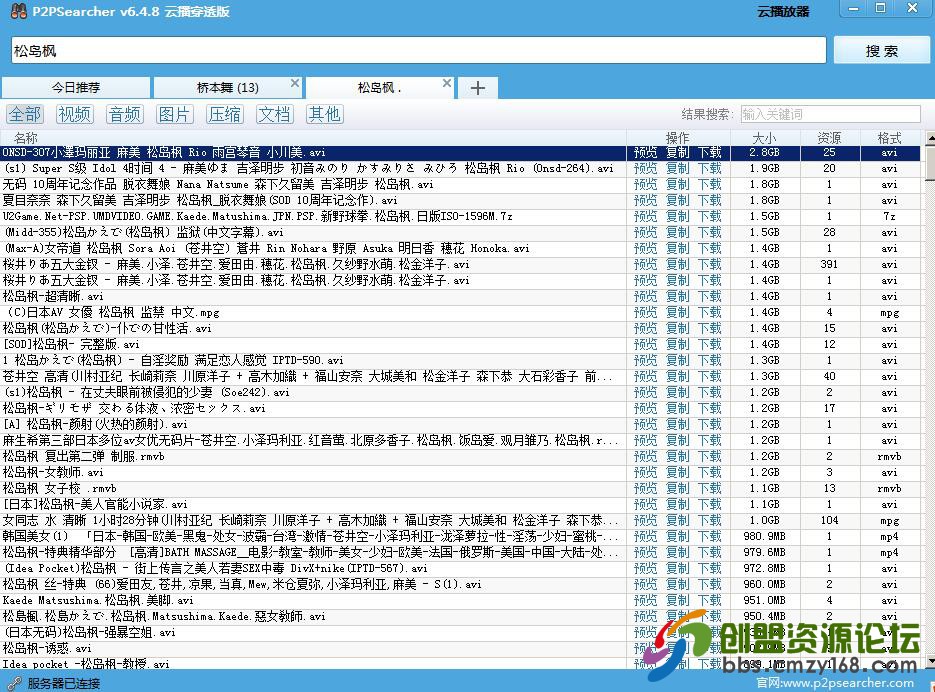Click the 979.6MB size cell
Screen dimensions: 935x692
pyautogui.click(x=764, y=552)
